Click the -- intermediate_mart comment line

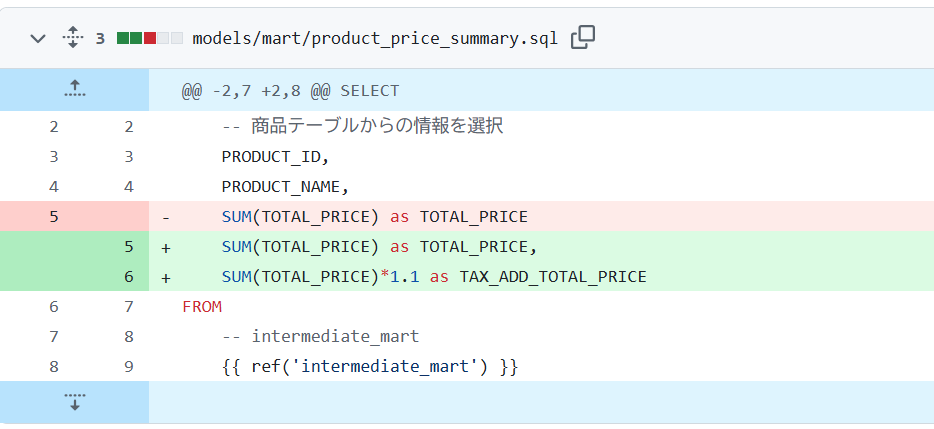pyautogui.click(x=541, y=337)
